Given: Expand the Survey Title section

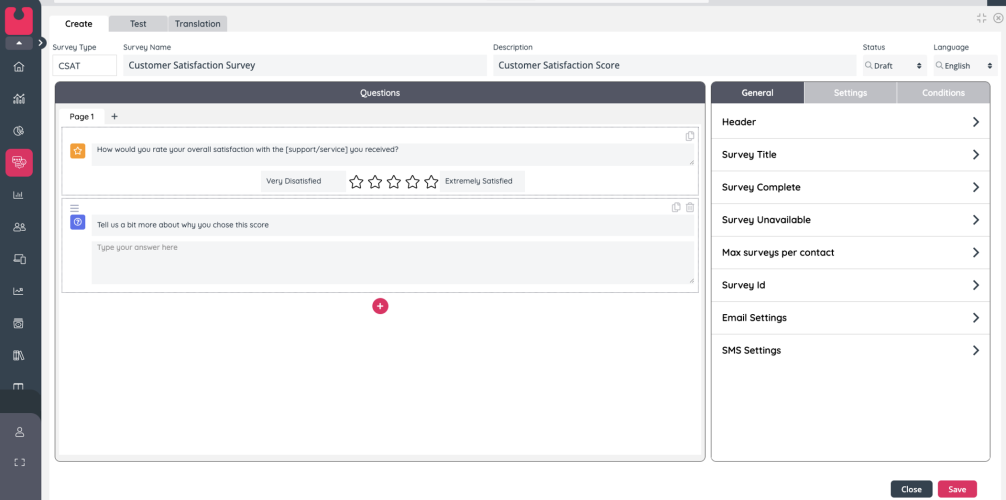Looking at the screenshot, I should pyautogui.click(x=850, y=155).
